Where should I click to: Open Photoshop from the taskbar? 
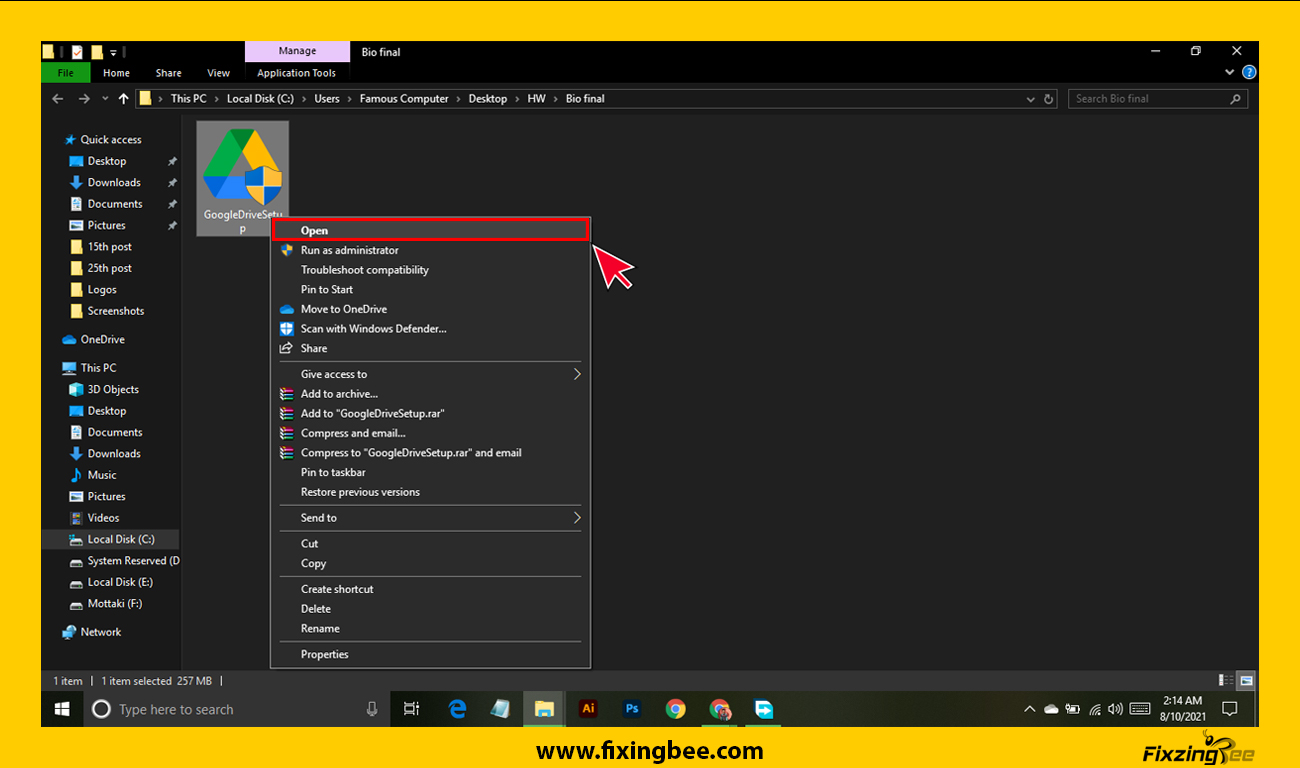[x=632, y=709]
